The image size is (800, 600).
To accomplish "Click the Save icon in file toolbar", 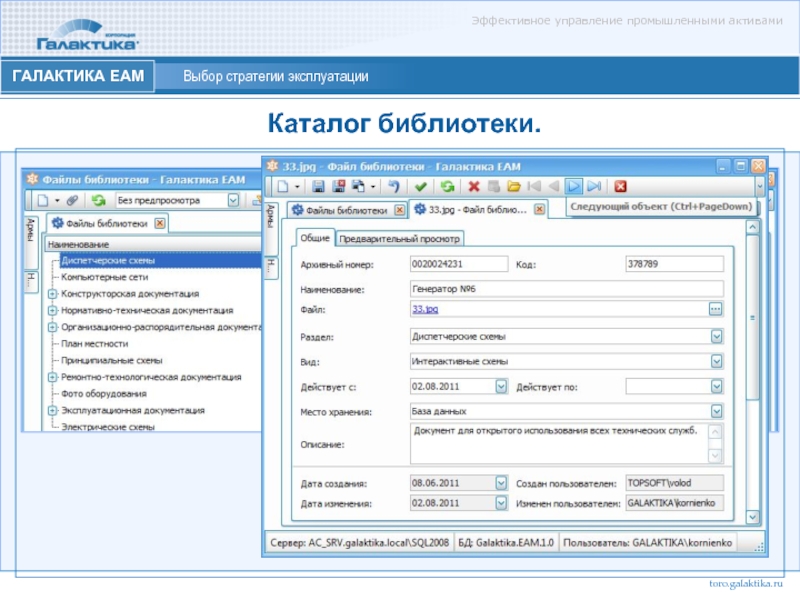I will pos(318,186).
